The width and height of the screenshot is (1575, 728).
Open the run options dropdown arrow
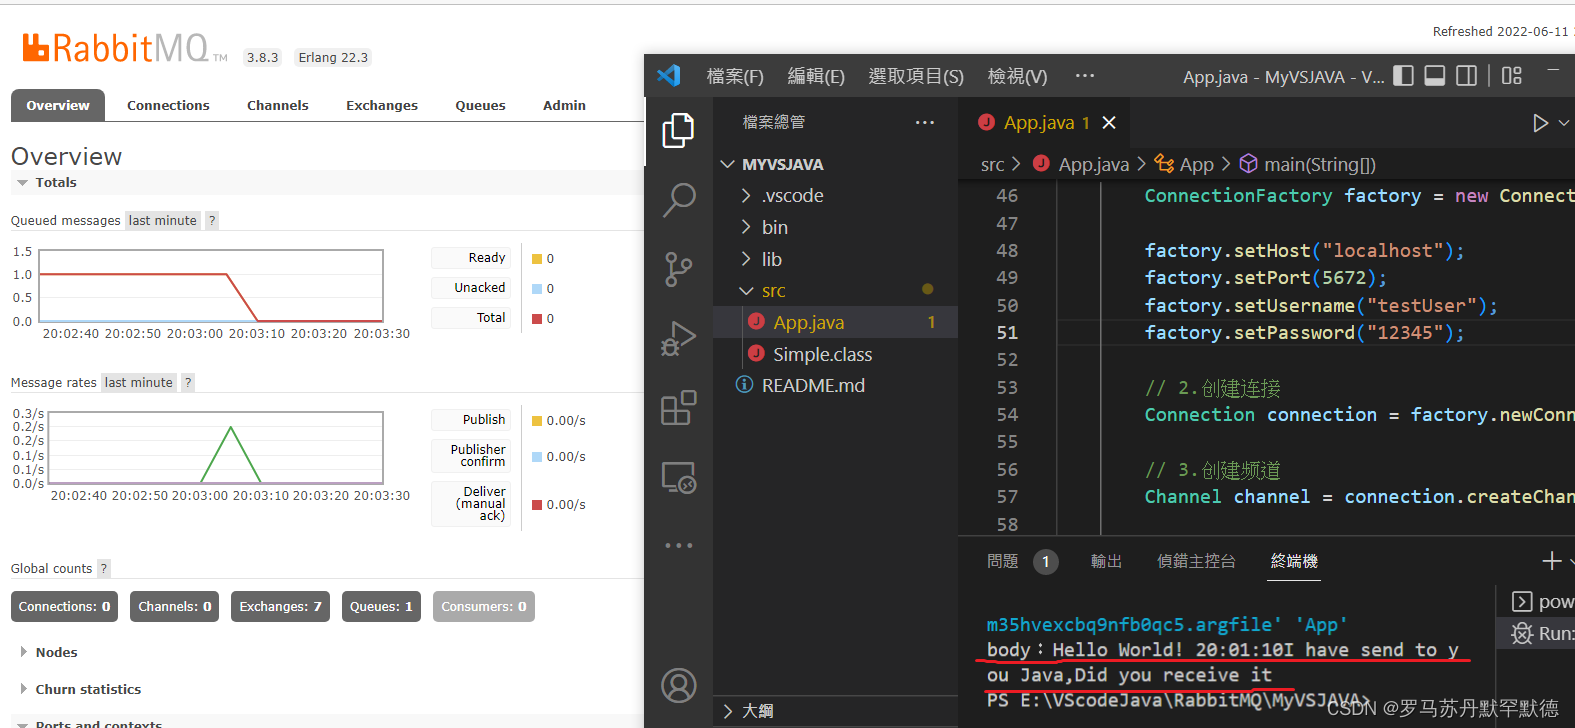[1565, 123]
